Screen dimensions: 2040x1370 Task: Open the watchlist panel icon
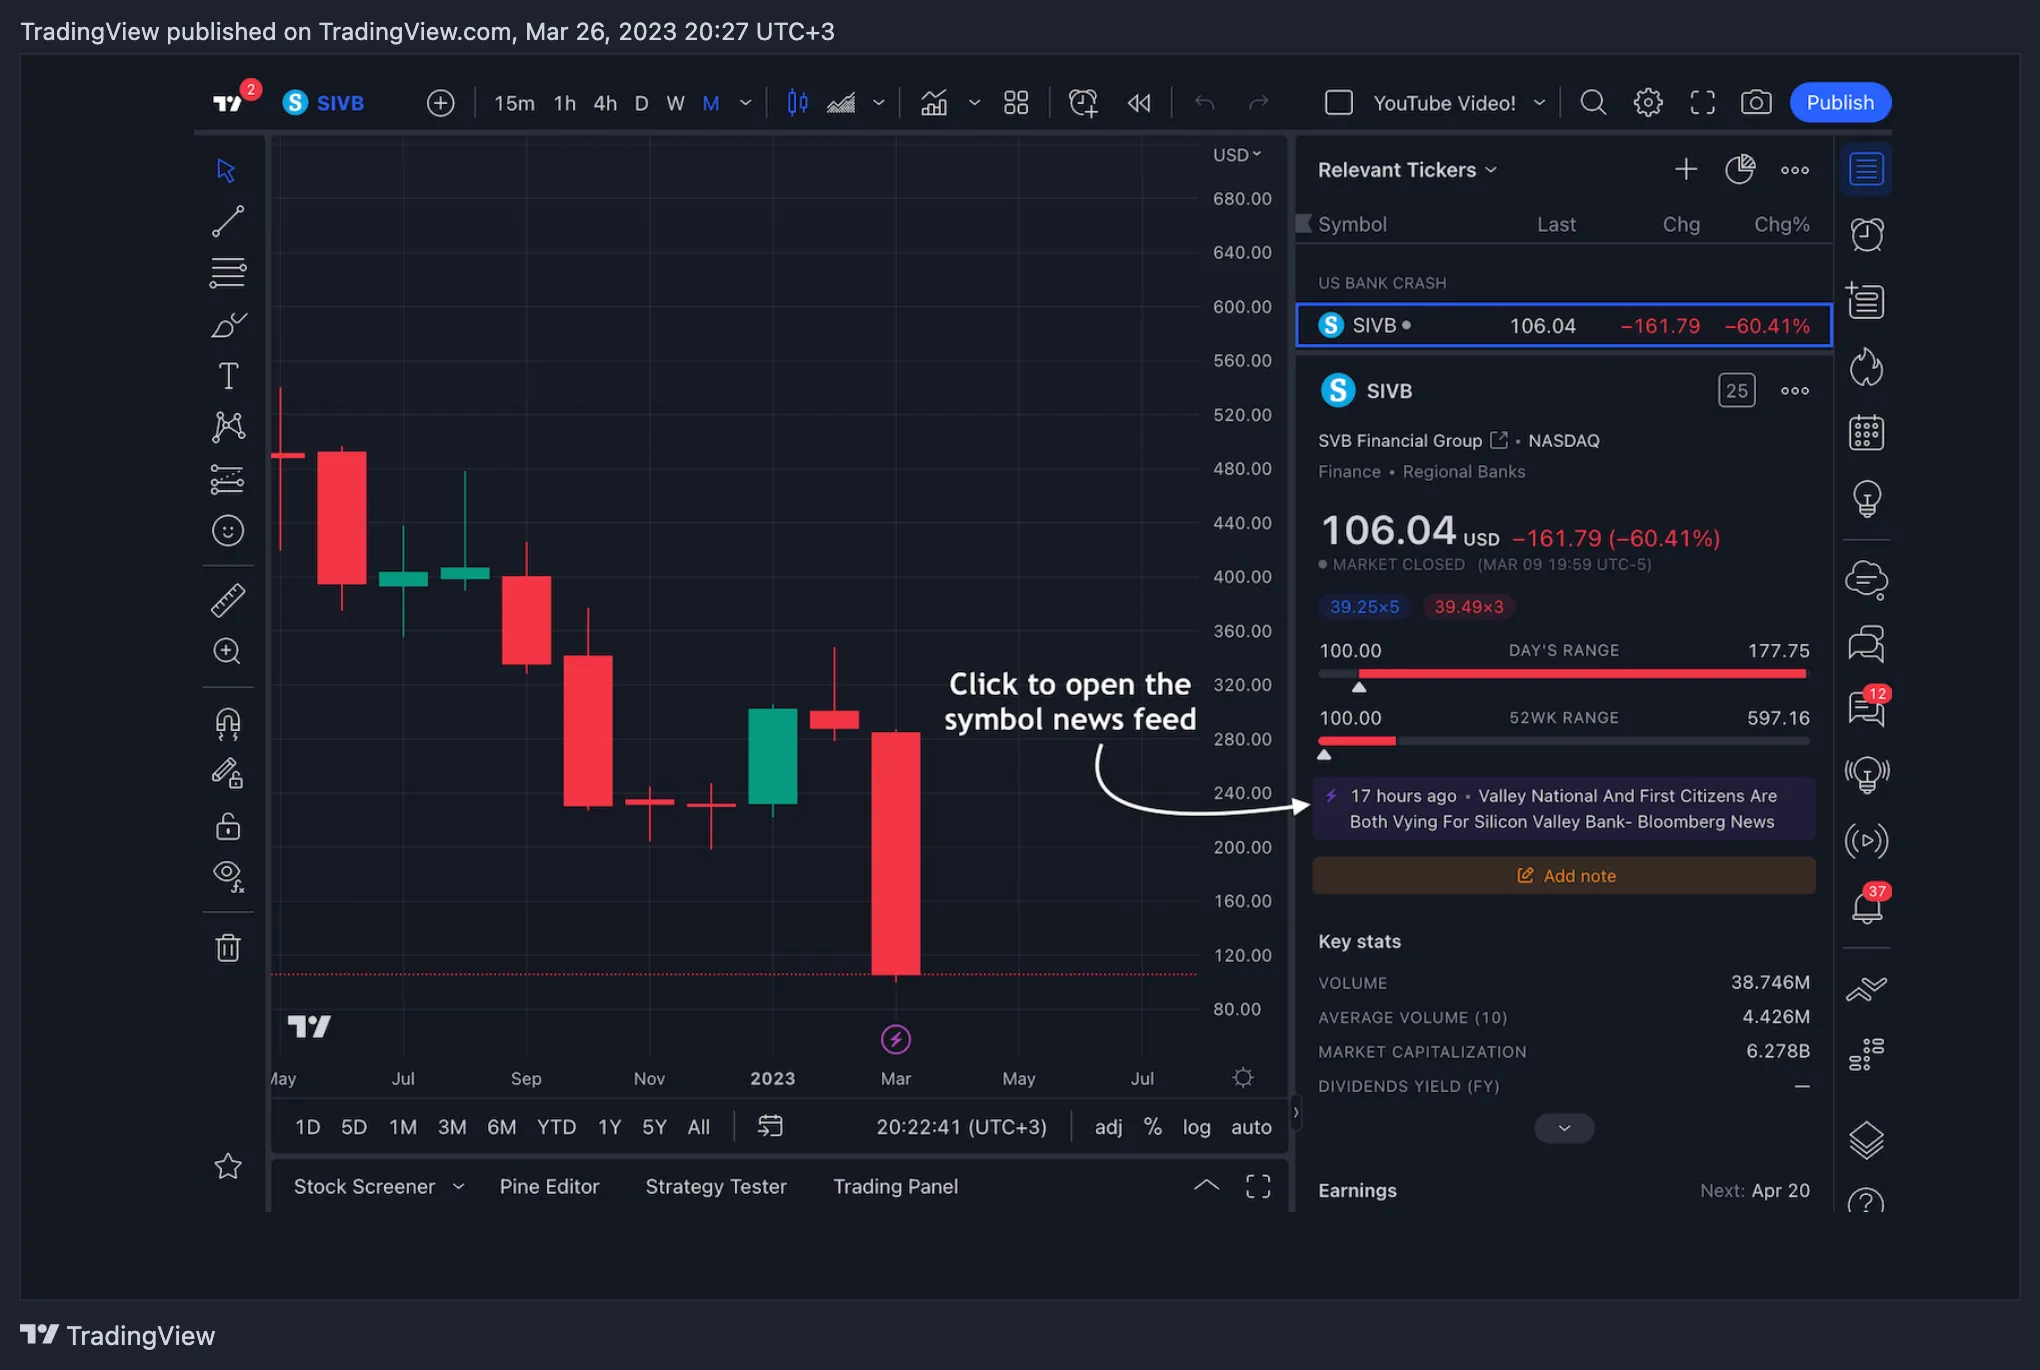click(1866, 170)
